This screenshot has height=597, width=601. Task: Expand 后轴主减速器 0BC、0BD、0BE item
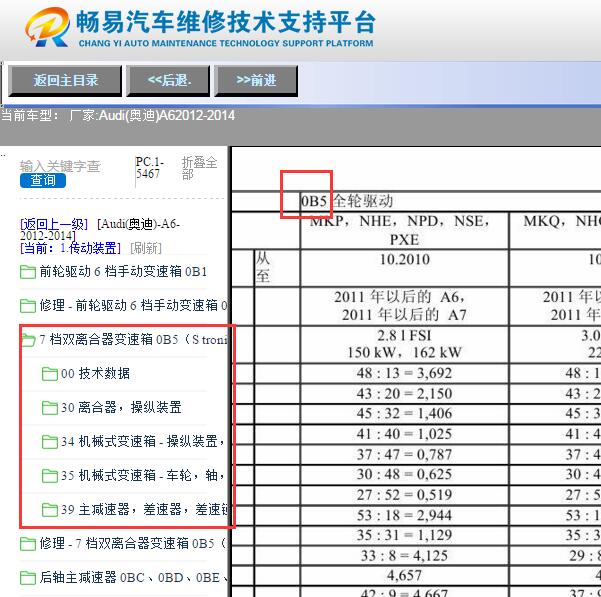pos(133,577)
